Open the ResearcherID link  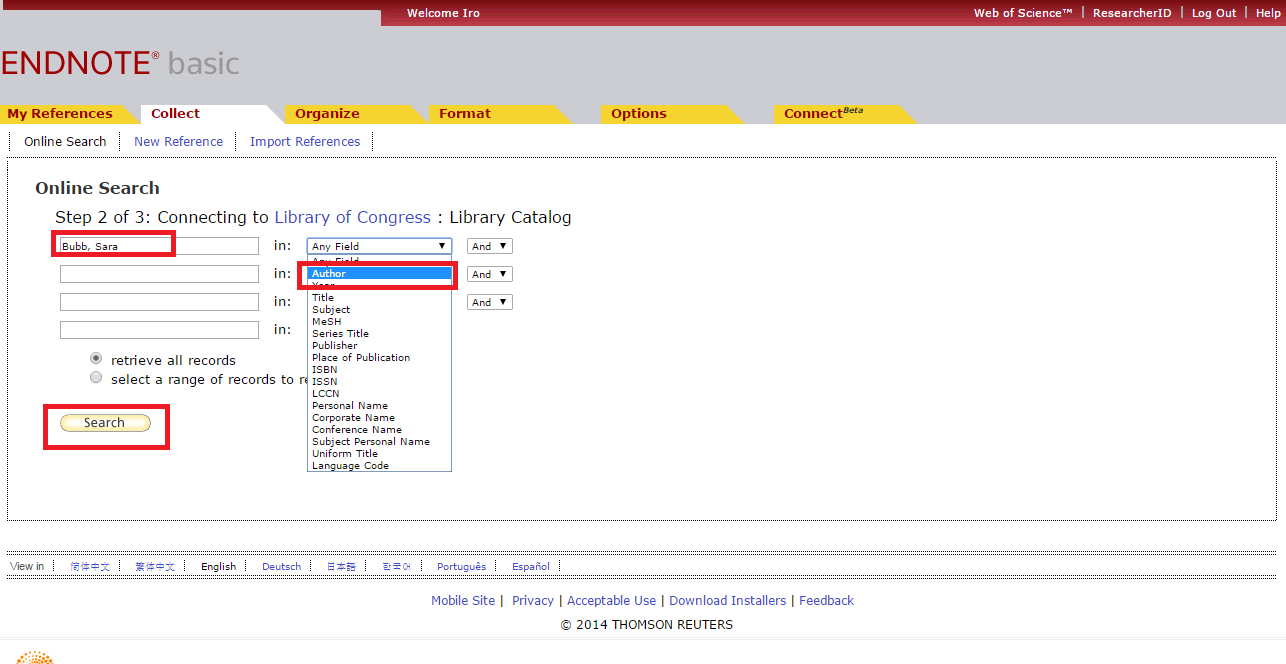click(1132, 13)
